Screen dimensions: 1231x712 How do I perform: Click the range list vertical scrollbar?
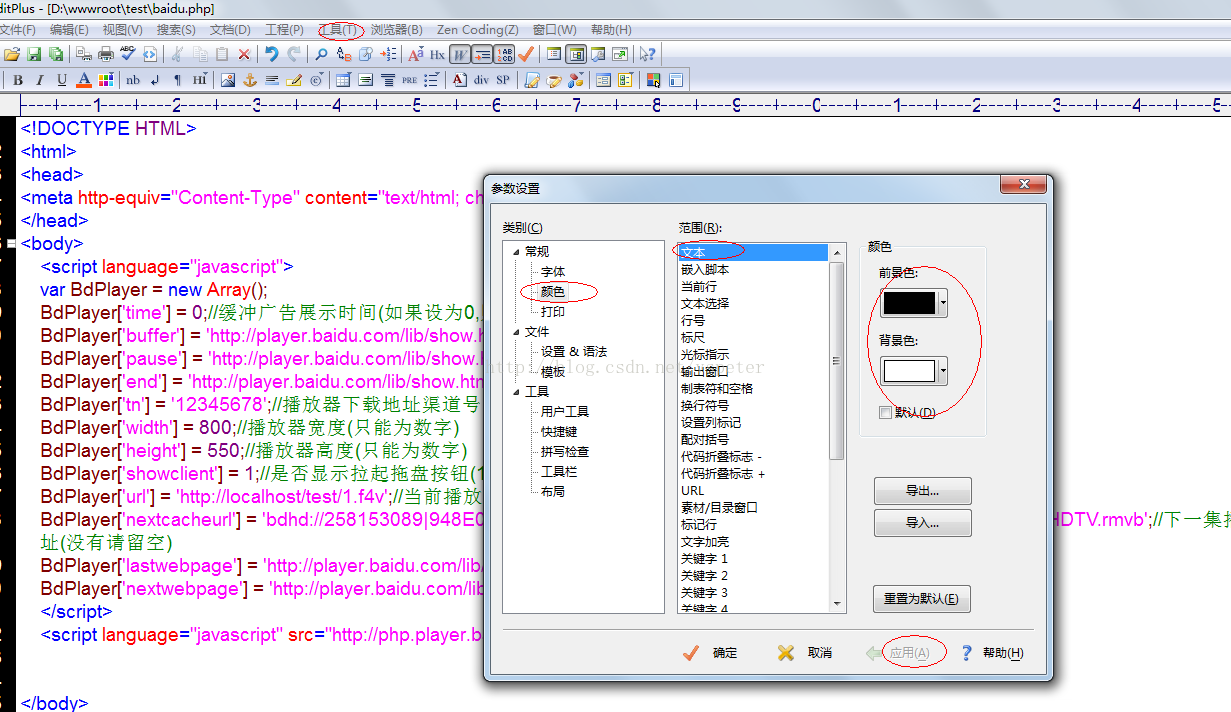click(x=838, y=426)
